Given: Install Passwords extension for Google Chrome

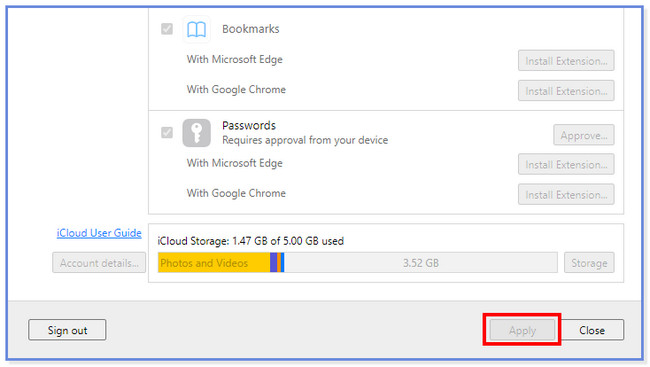Looking at the screenshot, I should pyautogui.click(x=566, y=194).
